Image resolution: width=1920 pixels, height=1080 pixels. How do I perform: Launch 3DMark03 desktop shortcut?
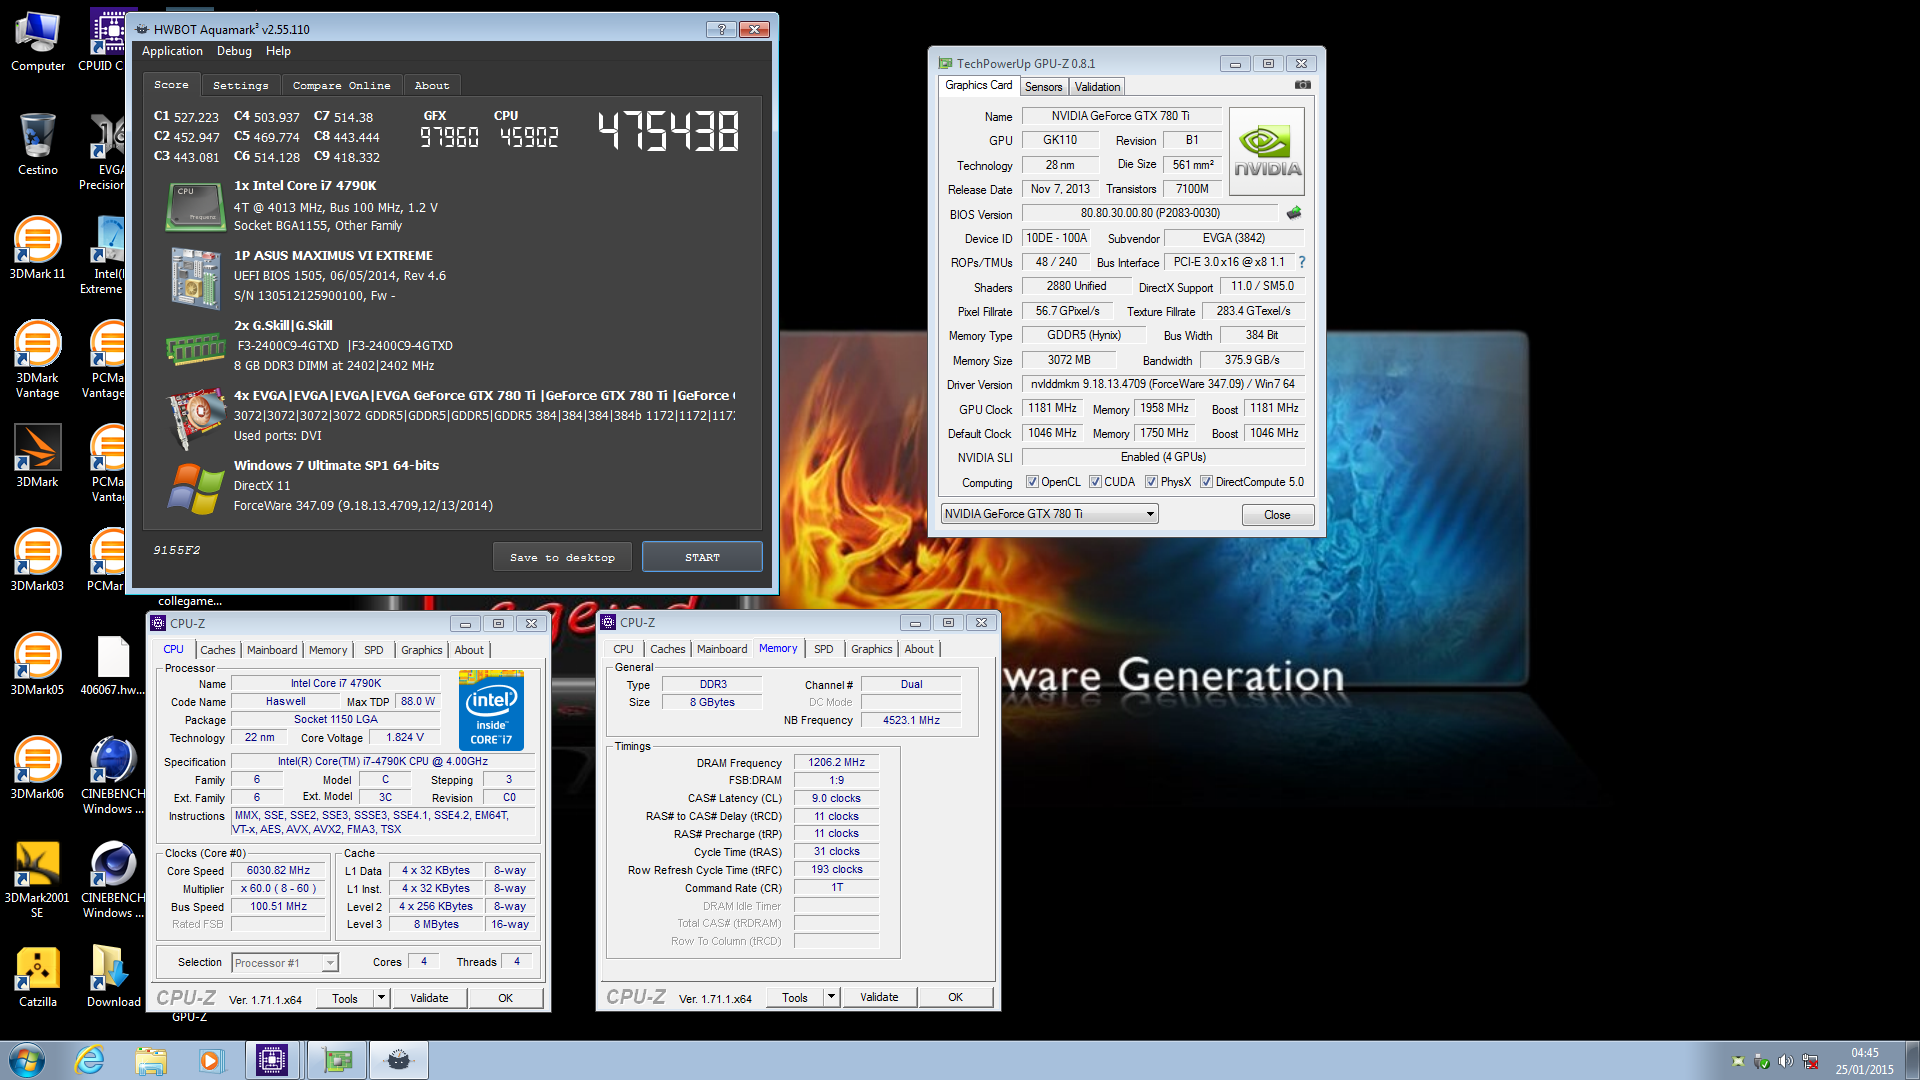[38, 560]
